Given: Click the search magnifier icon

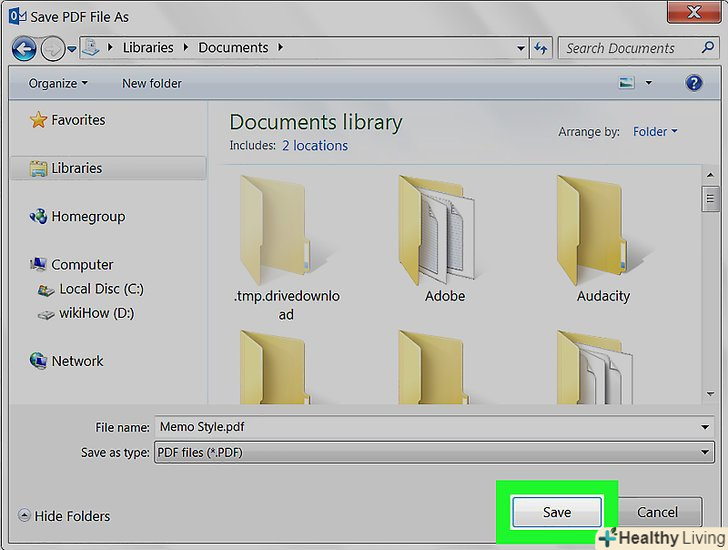Looking at the screenshot, I should [x=708, y=47].
